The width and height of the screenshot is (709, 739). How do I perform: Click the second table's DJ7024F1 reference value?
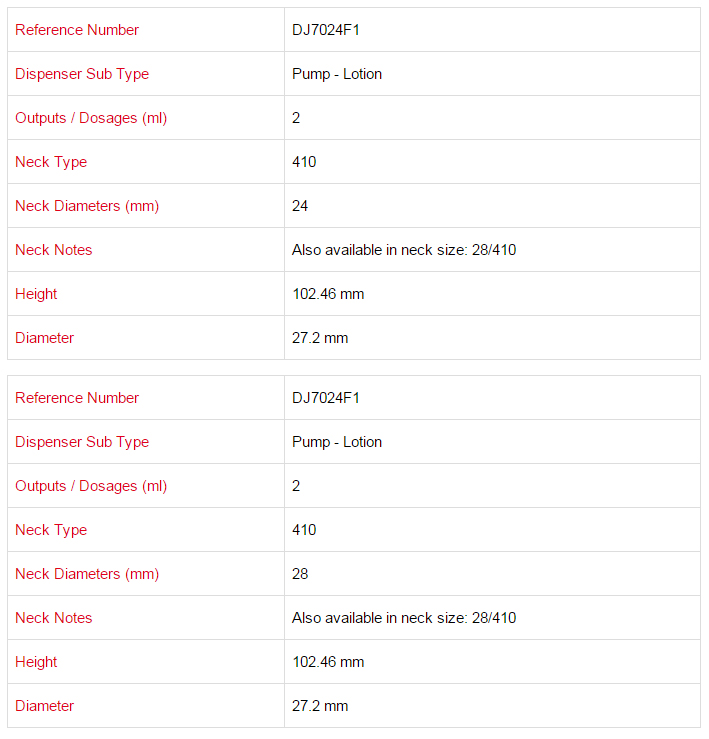326,398
